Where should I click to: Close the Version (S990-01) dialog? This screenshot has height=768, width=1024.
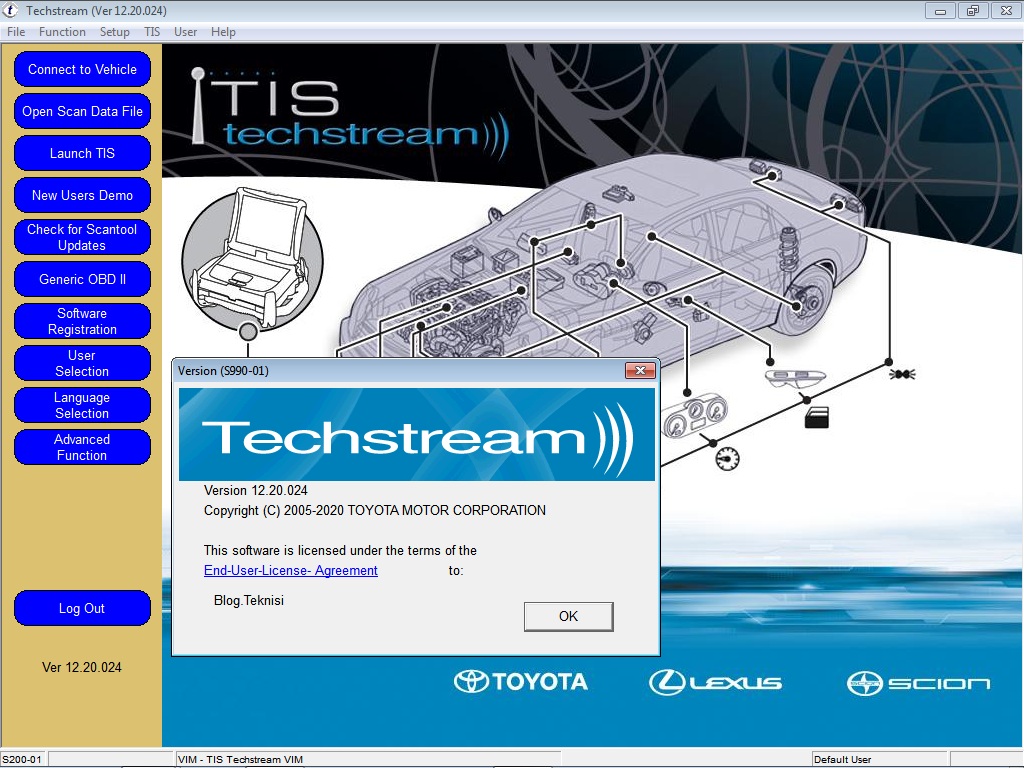[640, 371]
